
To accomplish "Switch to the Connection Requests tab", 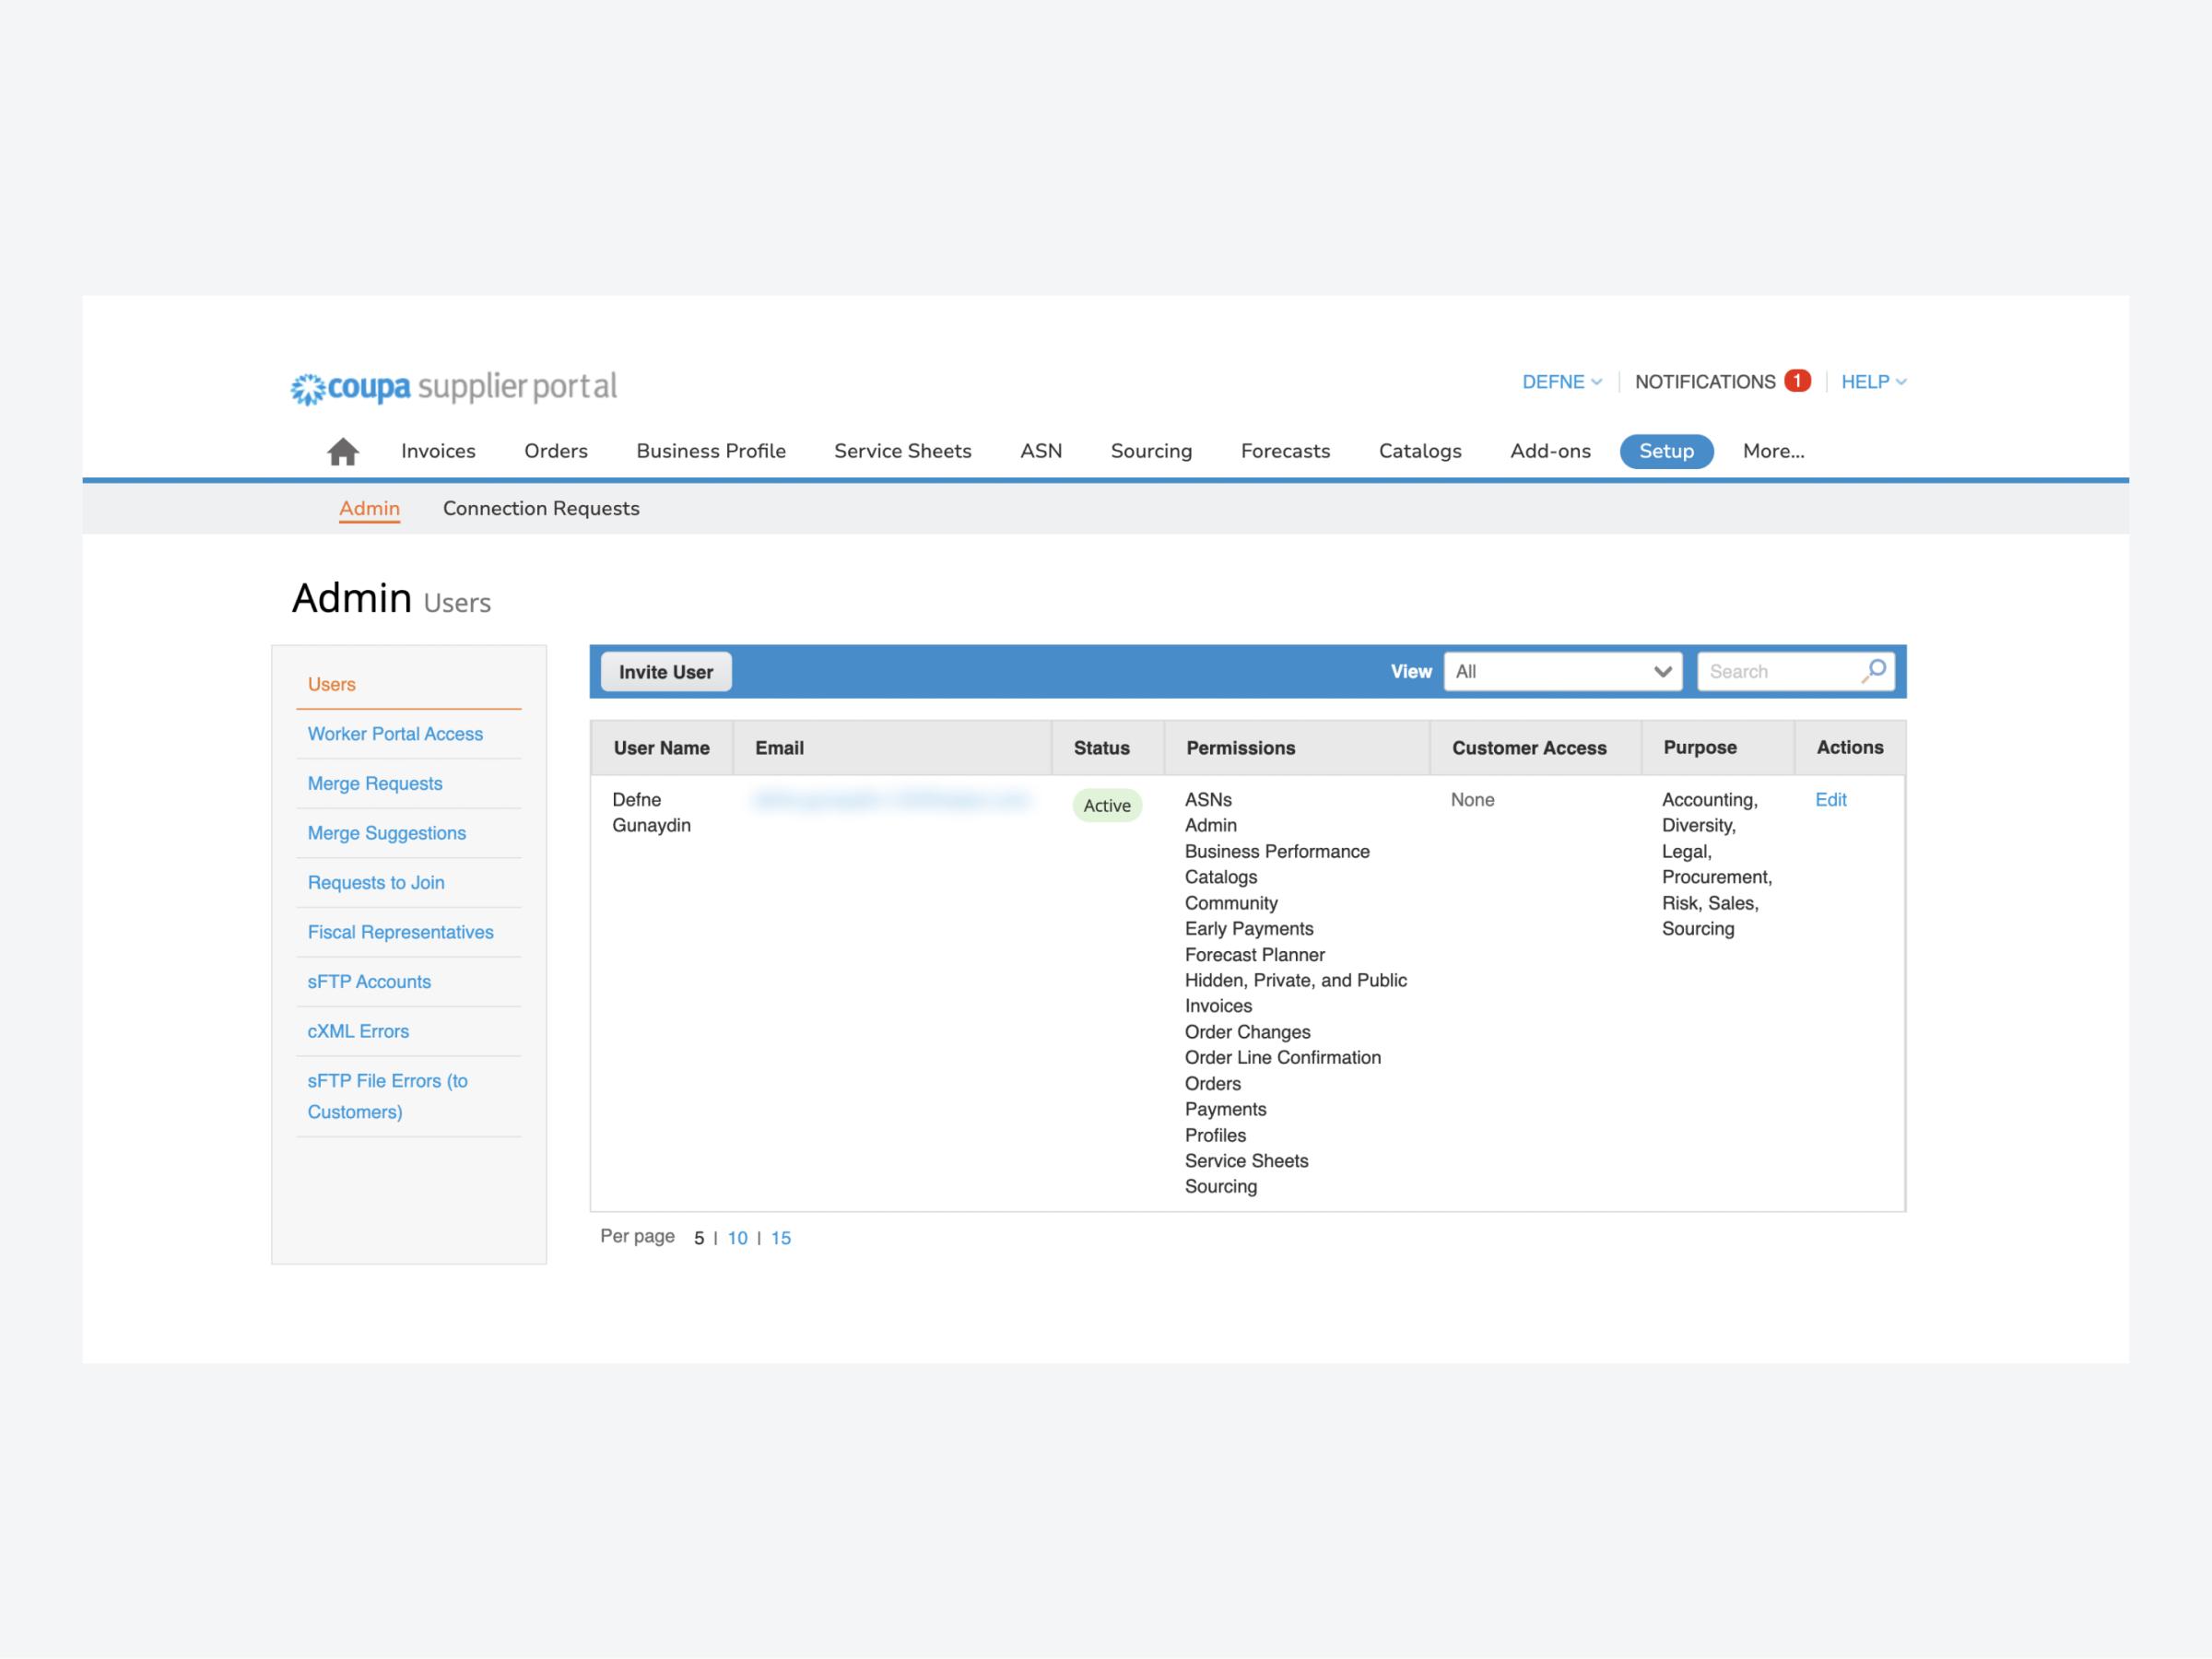I will pyautogui.click(x=540, y=508).
